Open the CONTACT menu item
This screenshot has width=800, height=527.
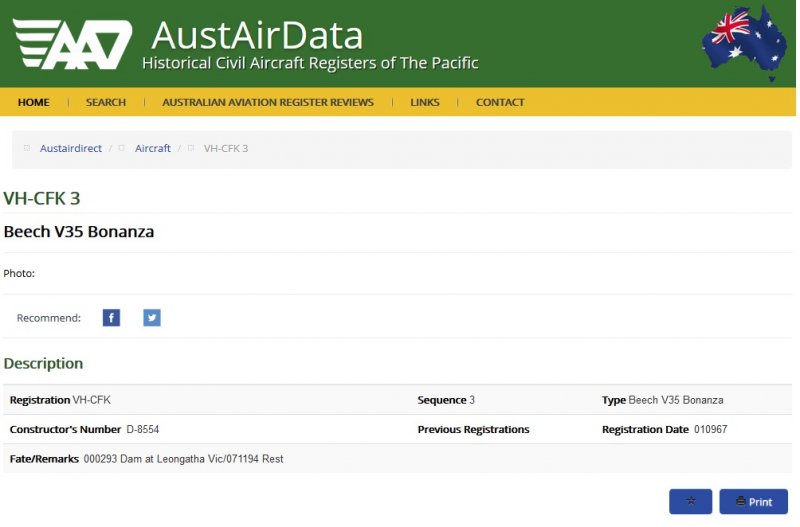(500, 102)
